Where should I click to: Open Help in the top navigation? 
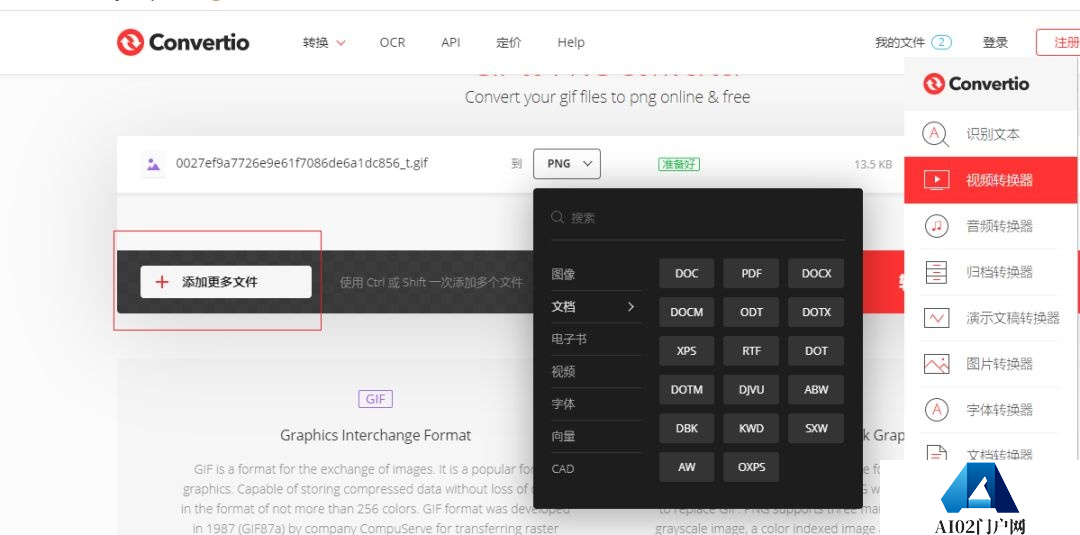(x=571, y=43)
